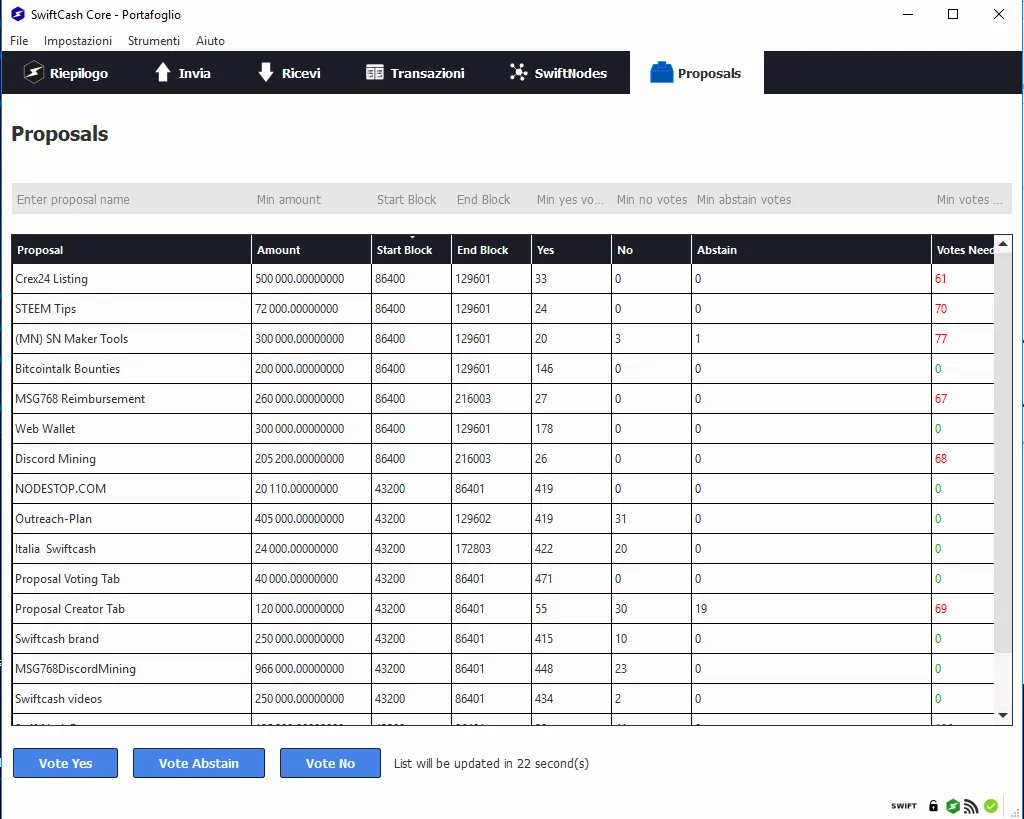1024x819 pixels.
Task: Click the Vote No button
Action: pos(330,763)
